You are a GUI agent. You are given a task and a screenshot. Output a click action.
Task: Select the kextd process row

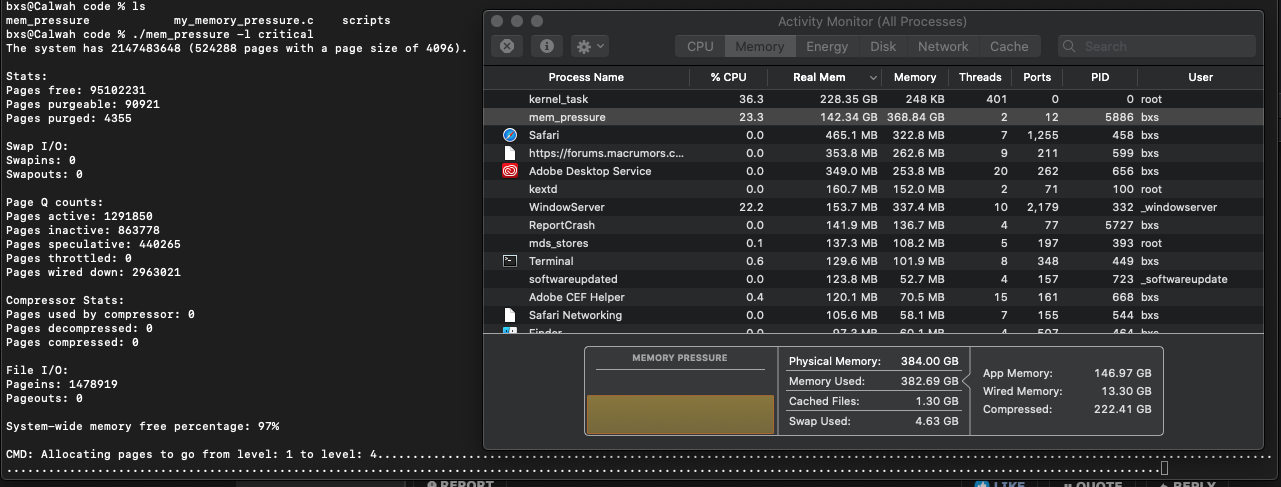click(873, 189)
